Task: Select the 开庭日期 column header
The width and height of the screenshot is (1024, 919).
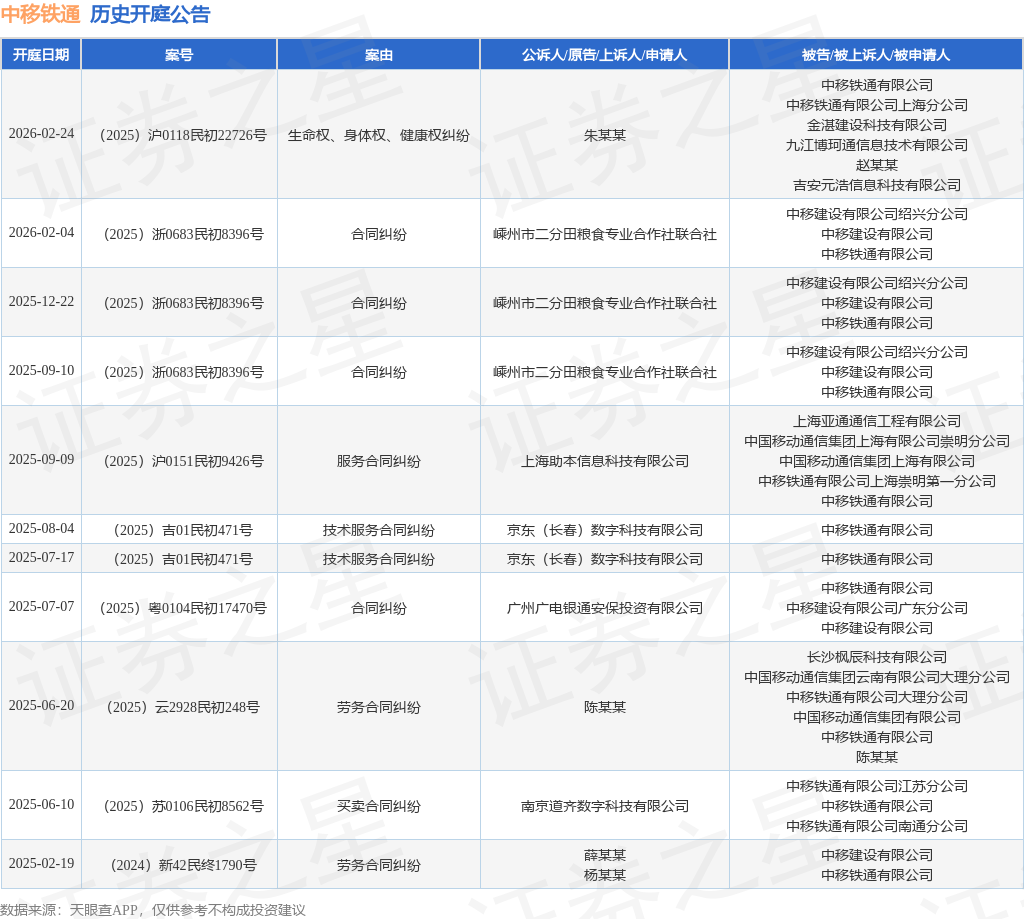Action: pyautogui.click(x=41, y=55)
